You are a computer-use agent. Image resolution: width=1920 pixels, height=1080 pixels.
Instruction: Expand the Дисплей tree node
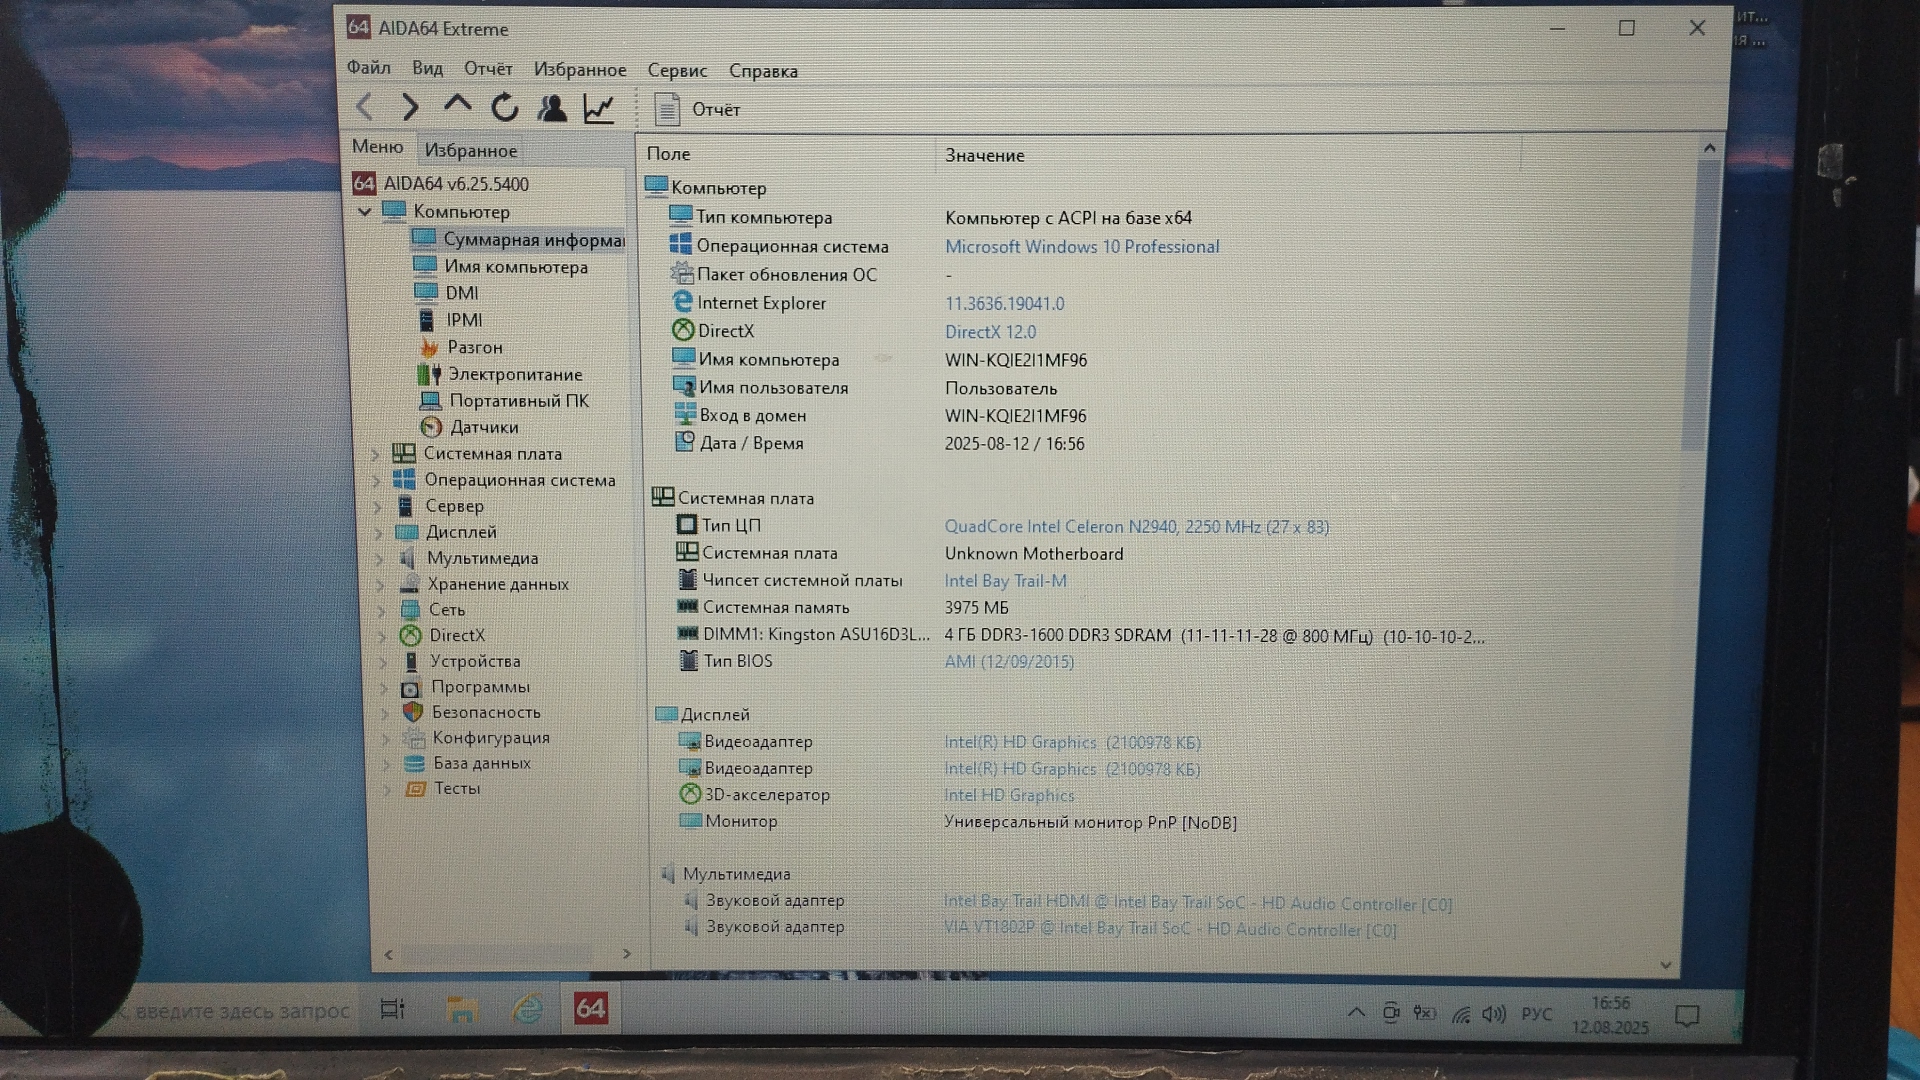(x=378, y=532)
